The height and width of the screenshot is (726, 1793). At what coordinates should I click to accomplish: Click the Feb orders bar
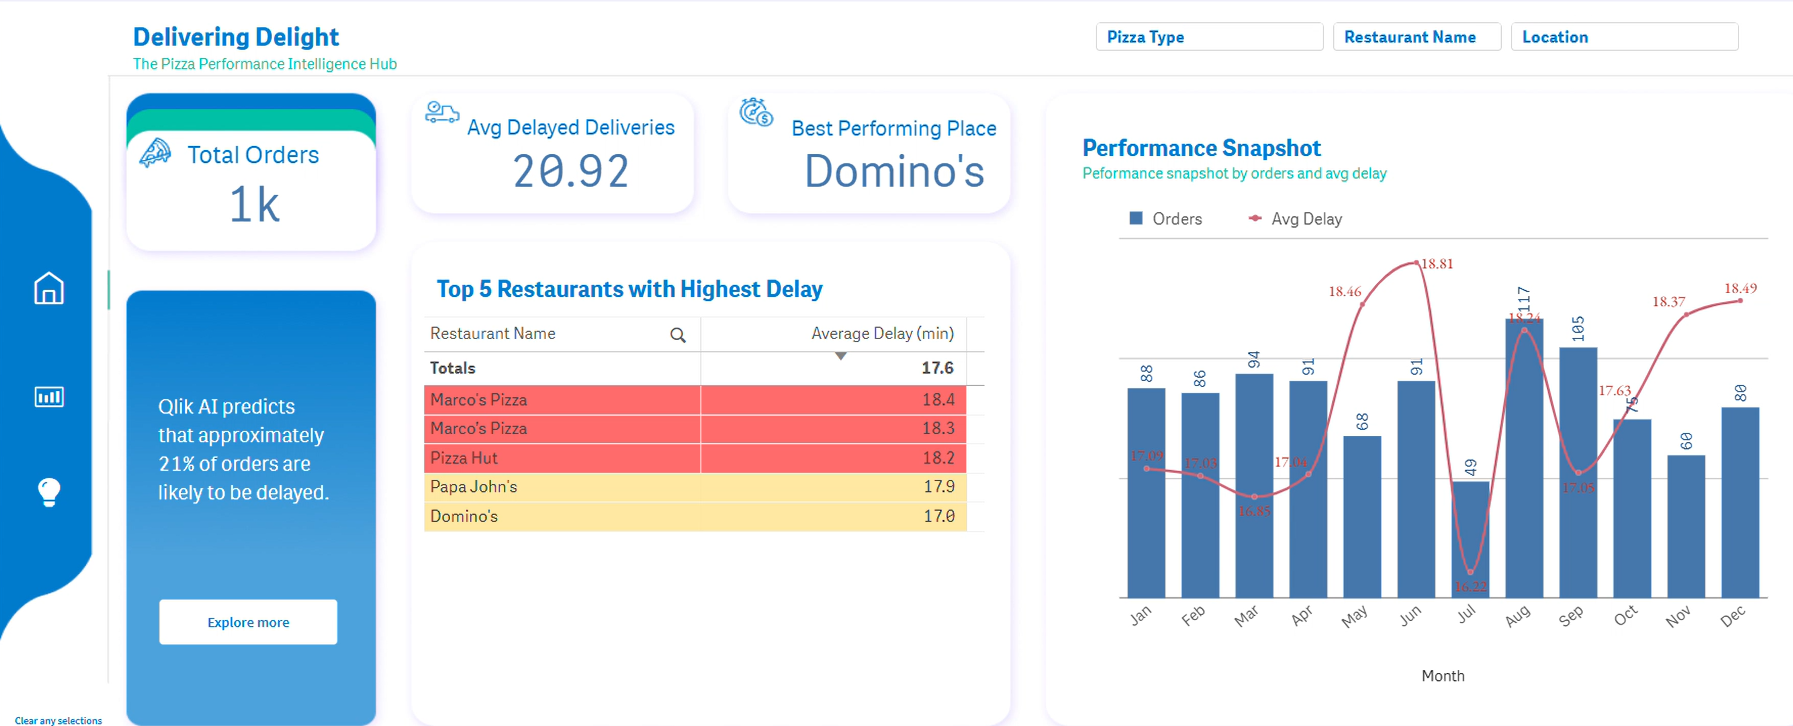[1200, 495]
